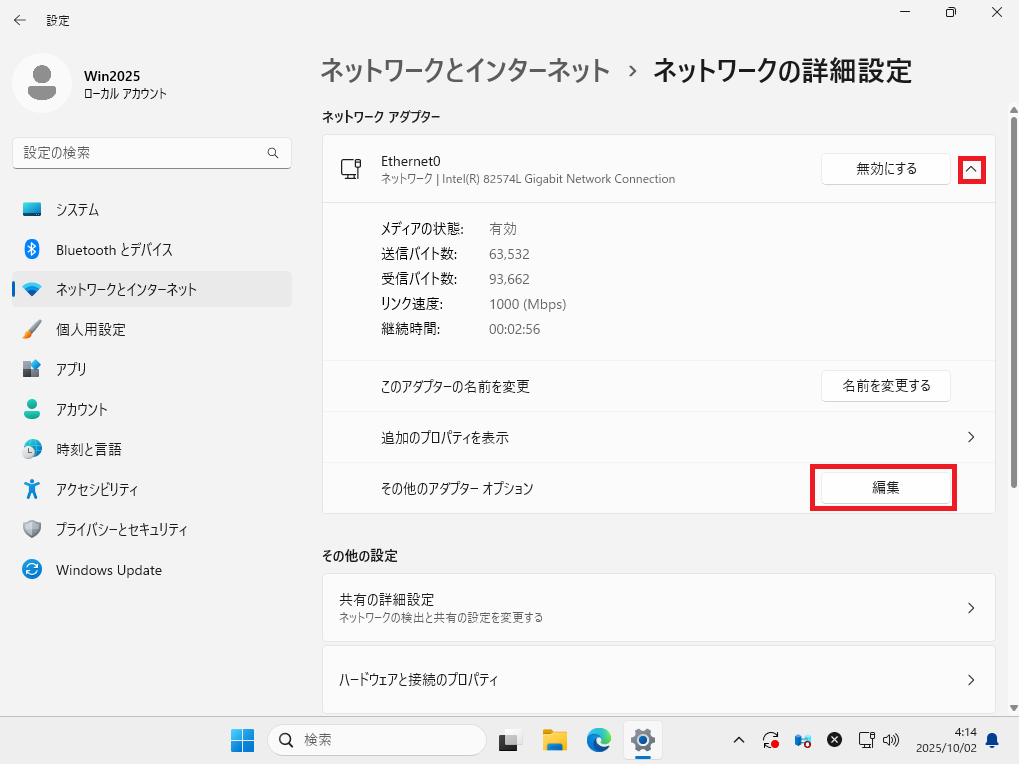This screenshot has height=764, width=1019.
Task: Open System settings from the sidebar
Action: pyautogui.click(x=77, y=210)
